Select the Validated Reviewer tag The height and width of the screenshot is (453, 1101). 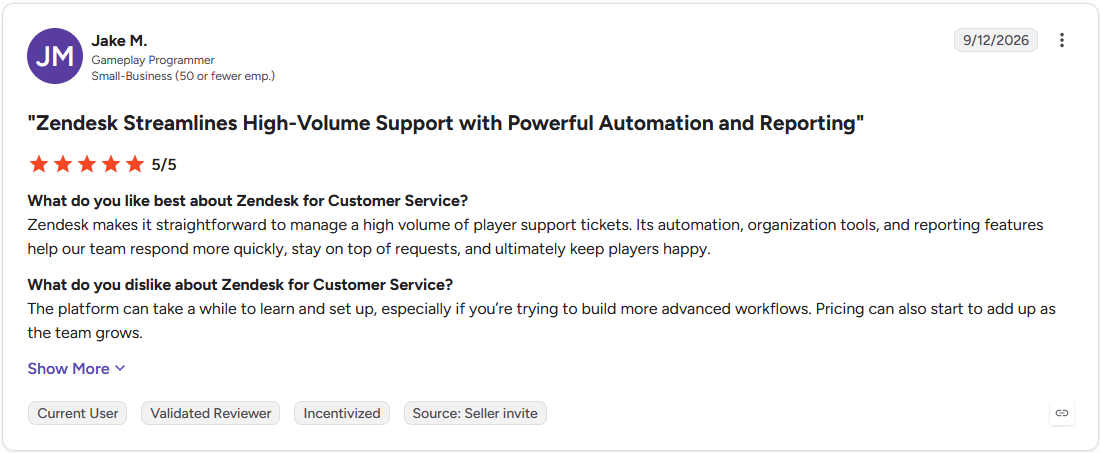(211, 414)
